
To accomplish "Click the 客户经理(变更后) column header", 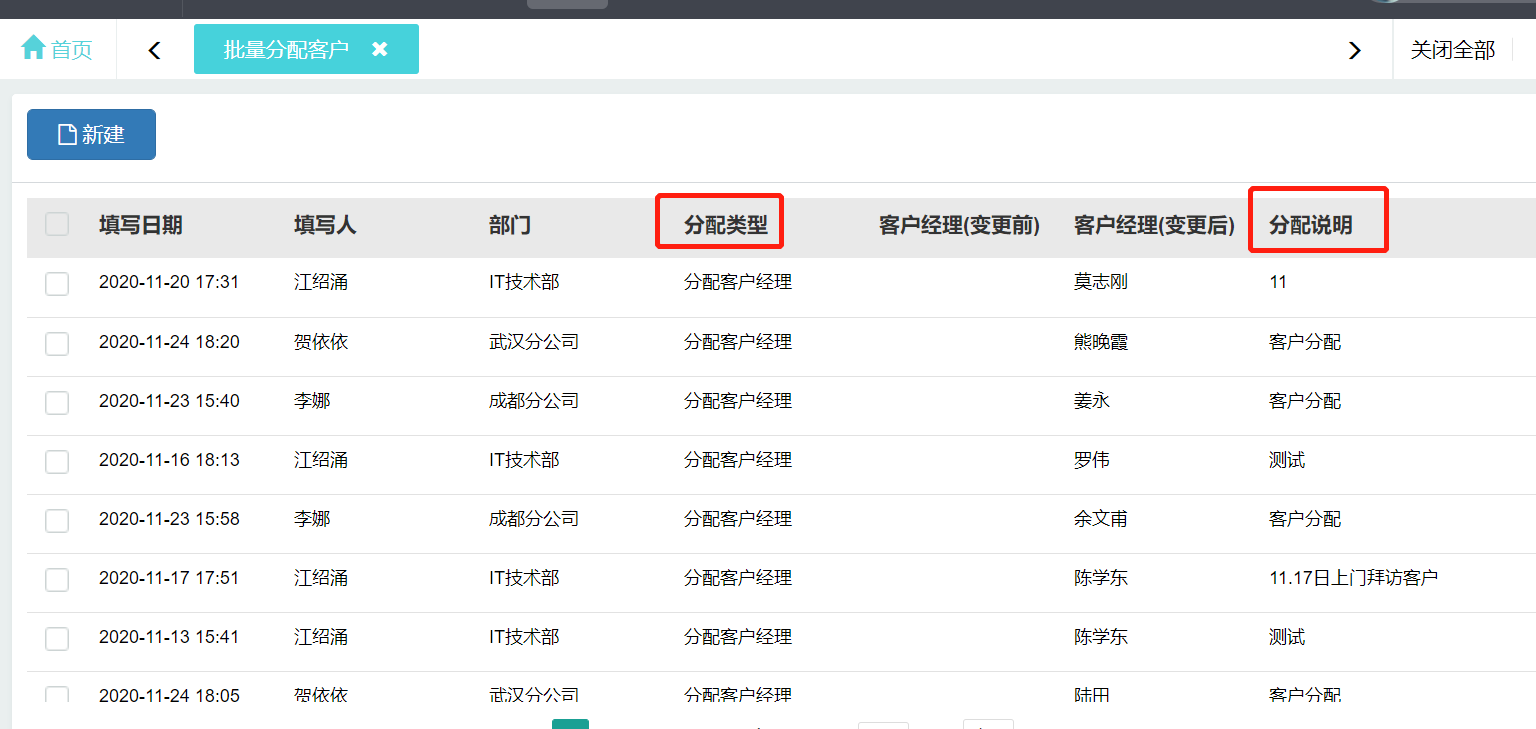I will pos(1154,225).
